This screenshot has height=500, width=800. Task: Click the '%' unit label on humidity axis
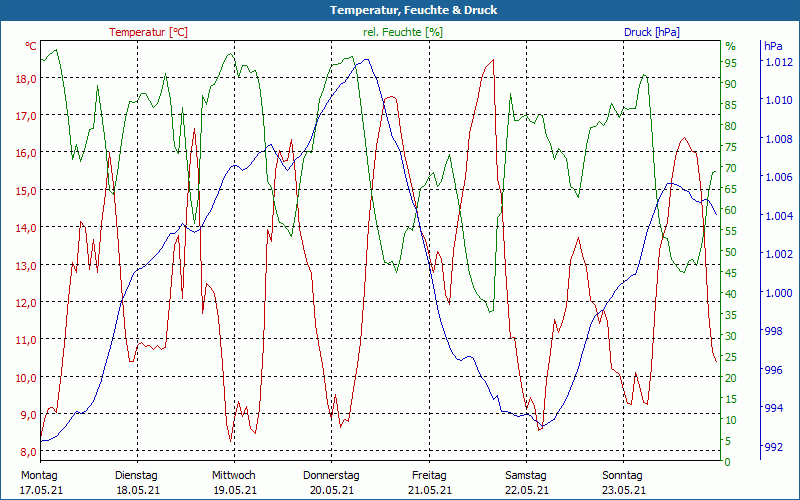(x=731, y=46)
